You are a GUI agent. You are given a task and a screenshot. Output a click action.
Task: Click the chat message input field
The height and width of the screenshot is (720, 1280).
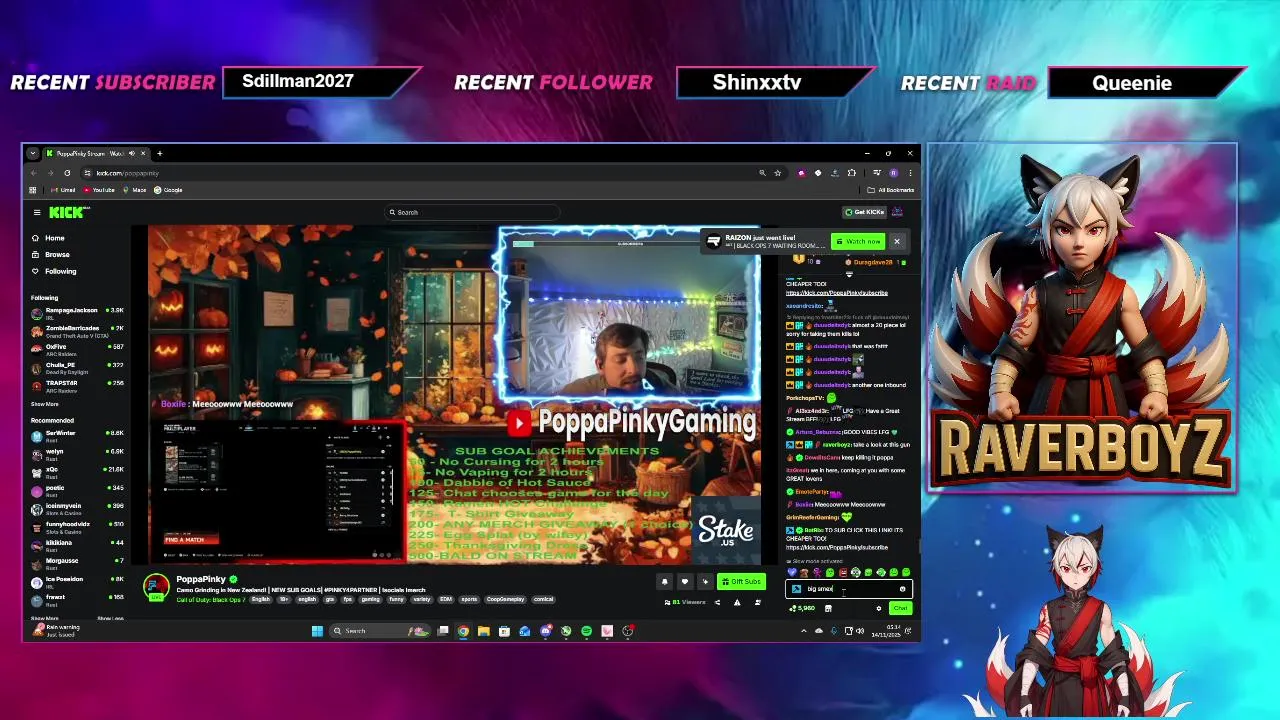tap(848, 589)
